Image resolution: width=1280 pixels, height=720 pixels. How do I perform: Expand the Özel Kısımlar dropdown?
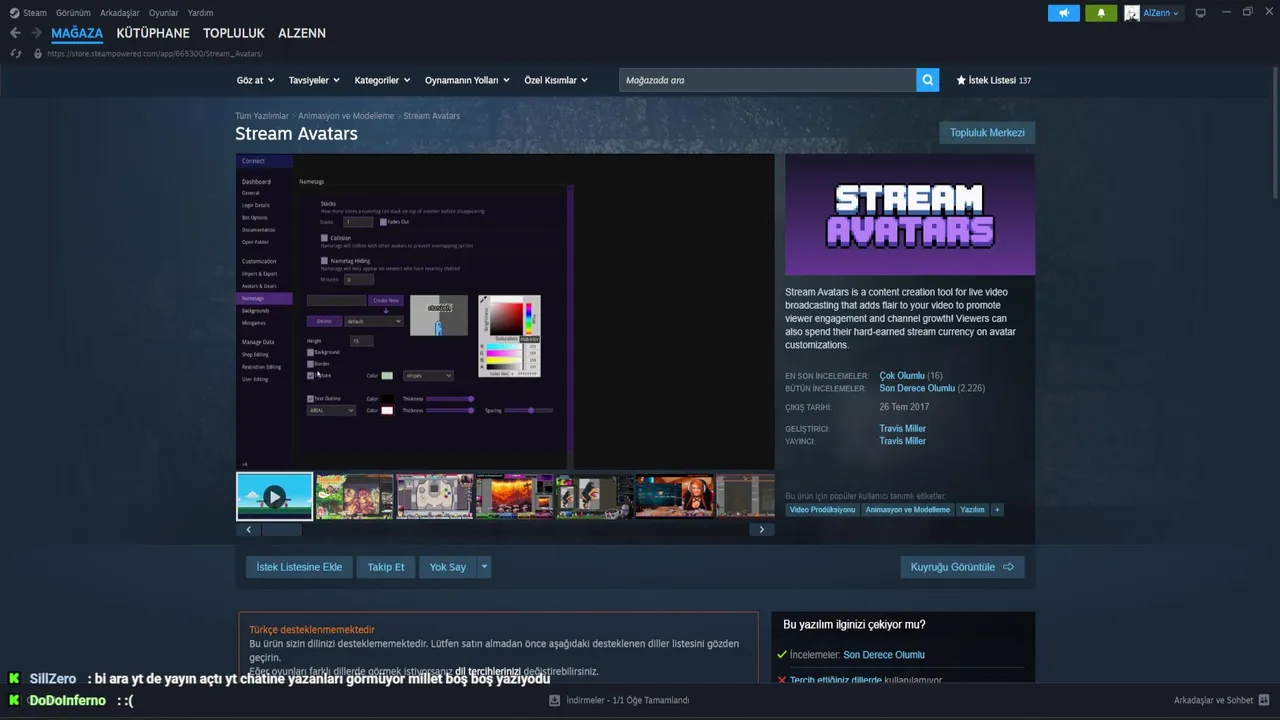(x=556, y=80)
